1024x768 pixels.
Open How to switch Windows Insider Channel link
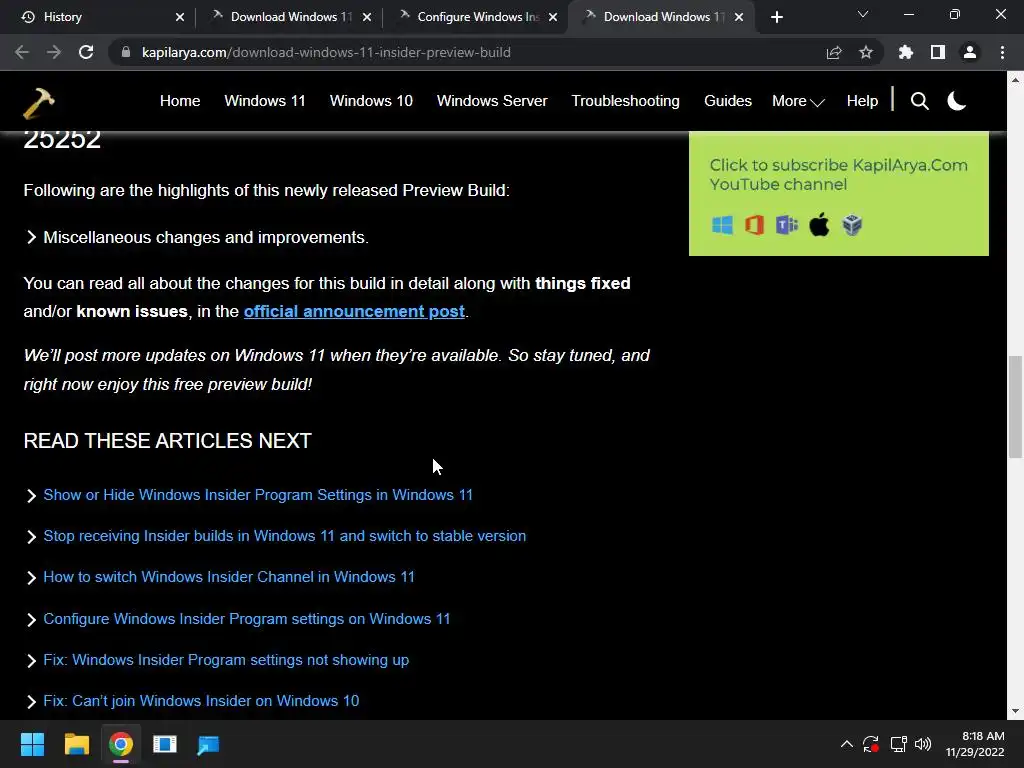[x=229, y=577]
